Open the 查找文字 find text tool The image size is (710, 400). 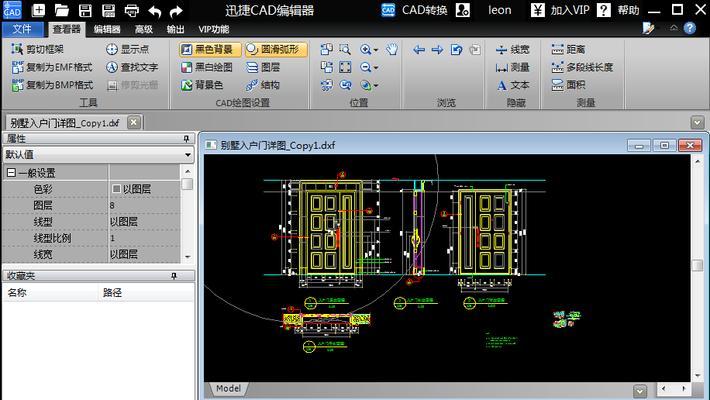[x=132, y=67]
